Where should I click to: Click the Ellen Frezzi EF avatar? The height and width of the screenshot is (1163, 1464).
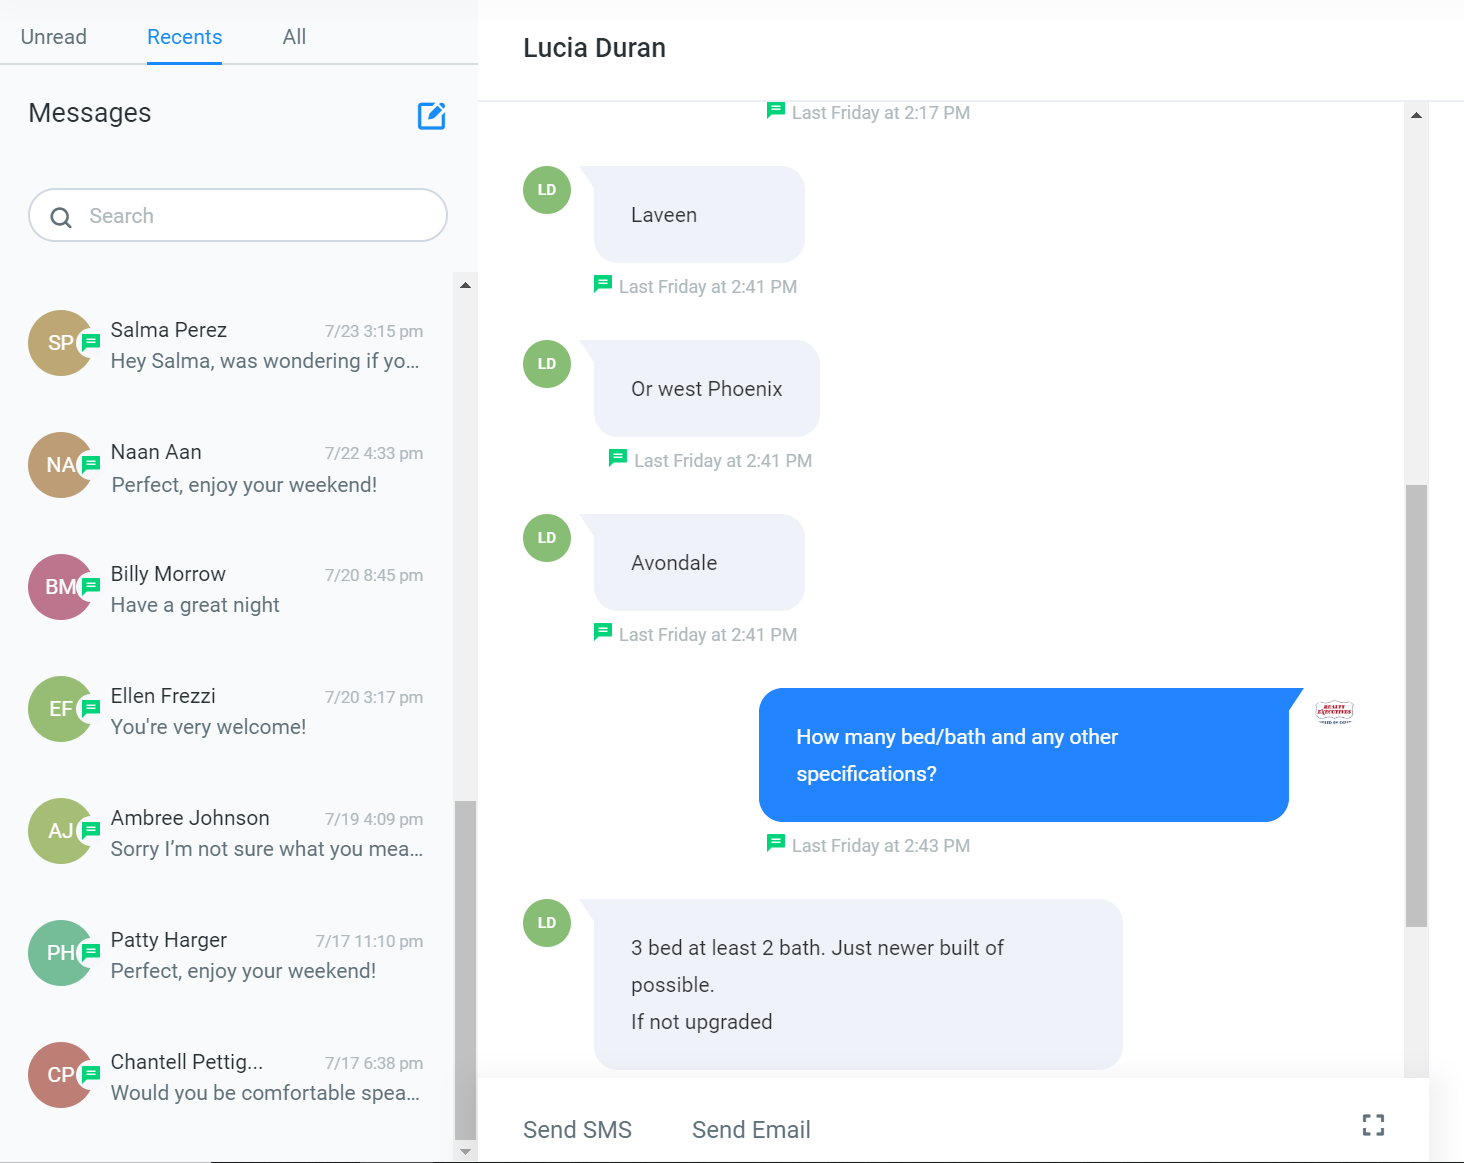61,709
